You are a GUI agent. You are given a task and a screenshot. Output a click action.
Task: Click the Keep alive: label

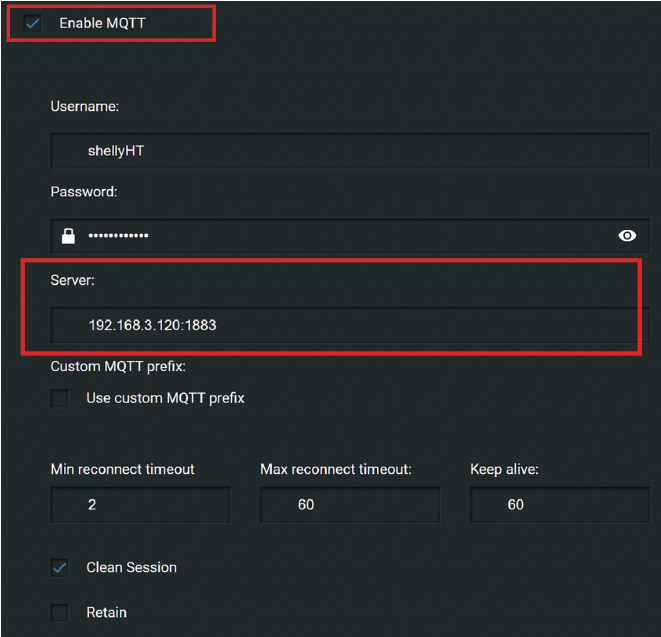coord(504,469)
